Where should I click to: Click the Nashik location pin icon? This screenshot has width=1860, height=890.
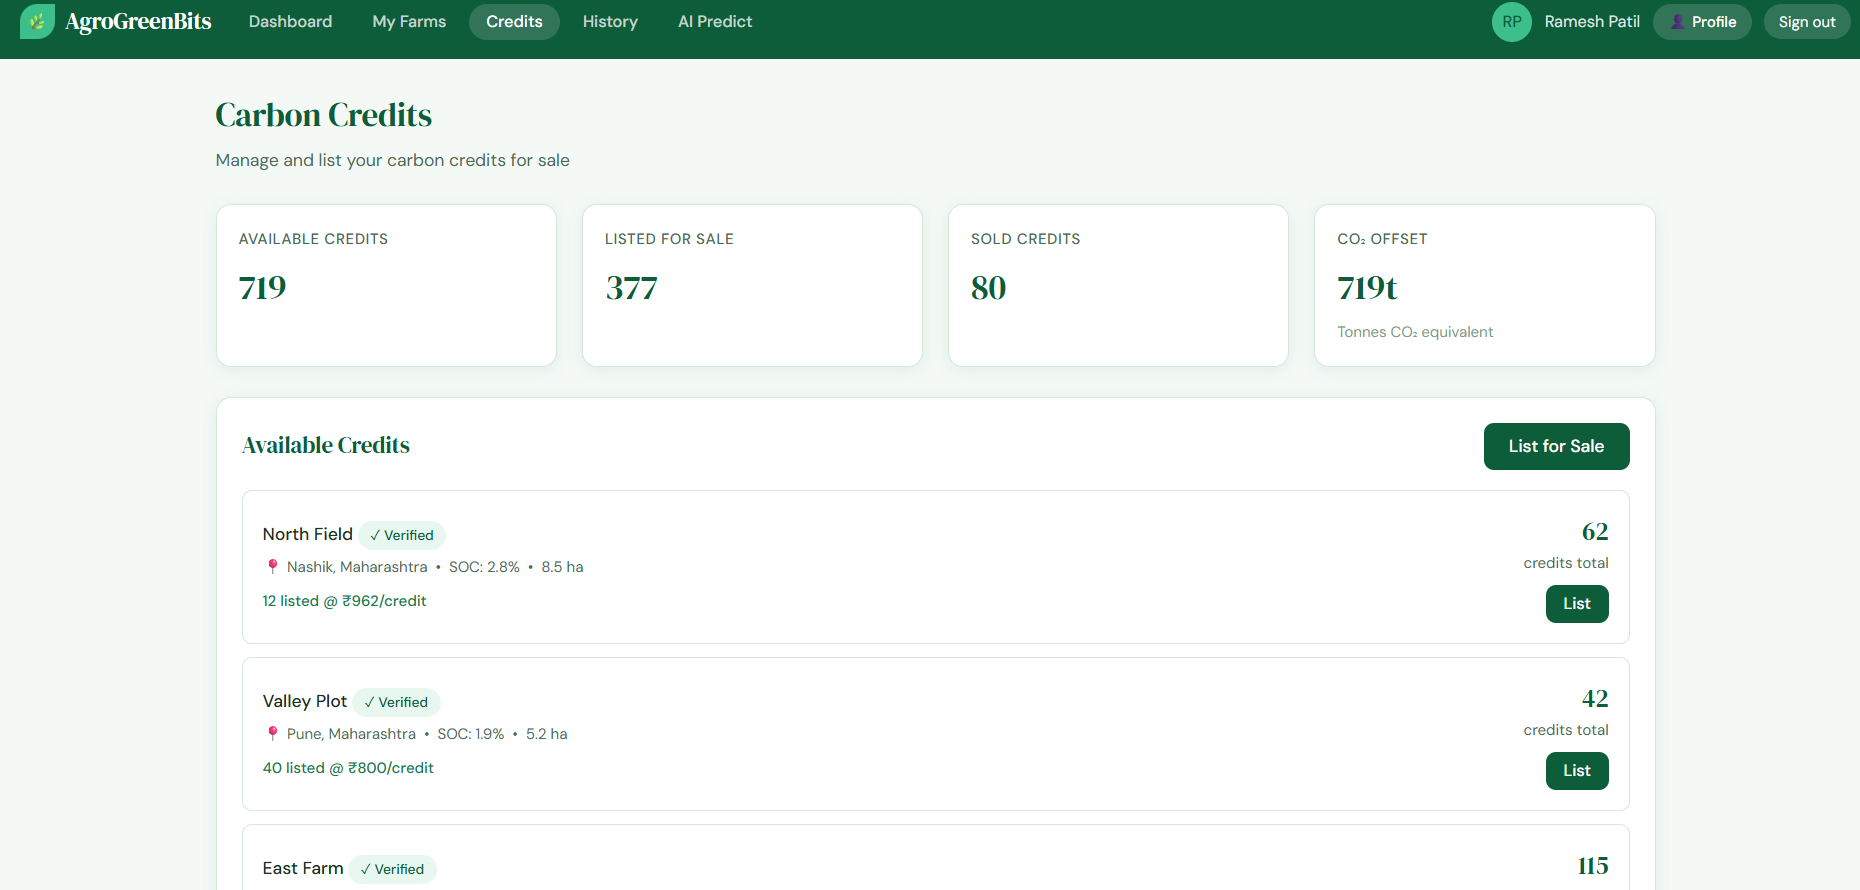coord(272,566)
